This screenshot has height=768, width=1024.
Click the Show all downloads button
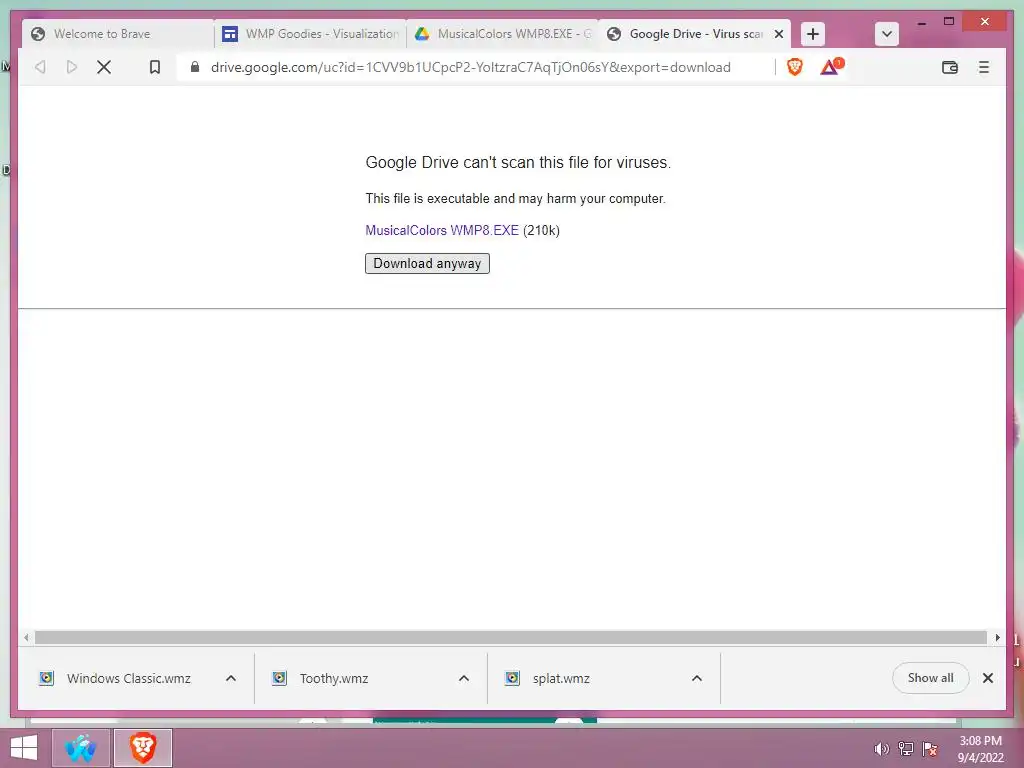tap(931, 678)
